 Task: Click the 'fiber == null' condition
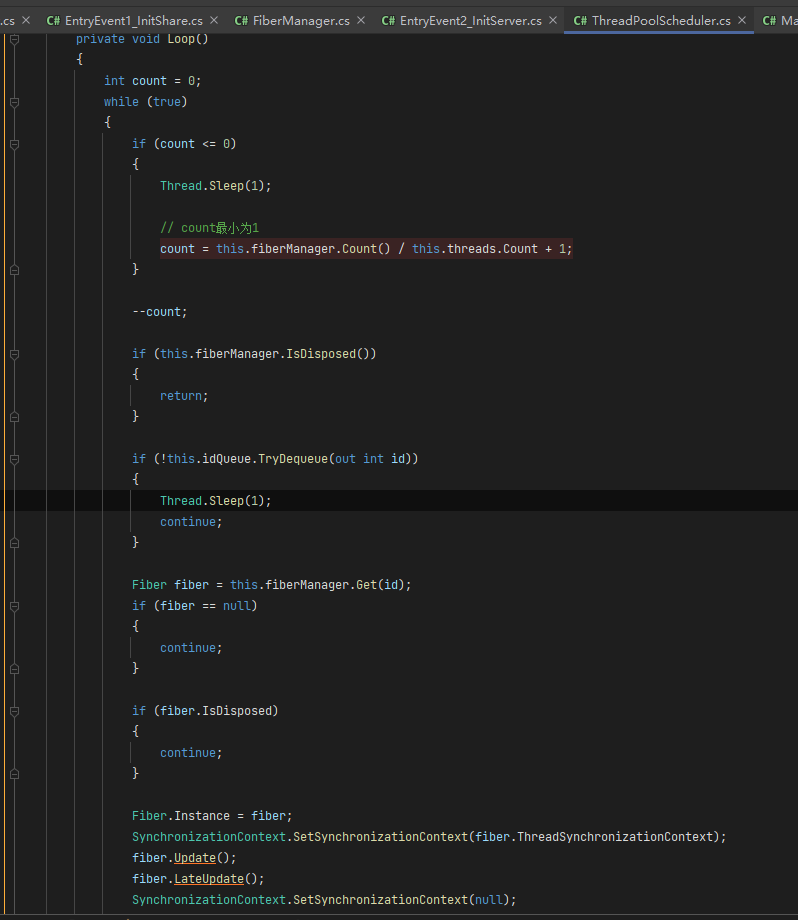tap(205, 606)
